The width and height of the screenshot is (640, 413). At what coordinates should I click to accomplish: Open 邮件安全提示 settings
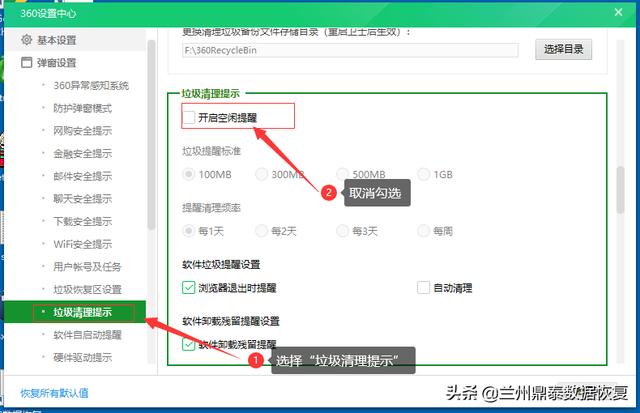tap(82, 176)
